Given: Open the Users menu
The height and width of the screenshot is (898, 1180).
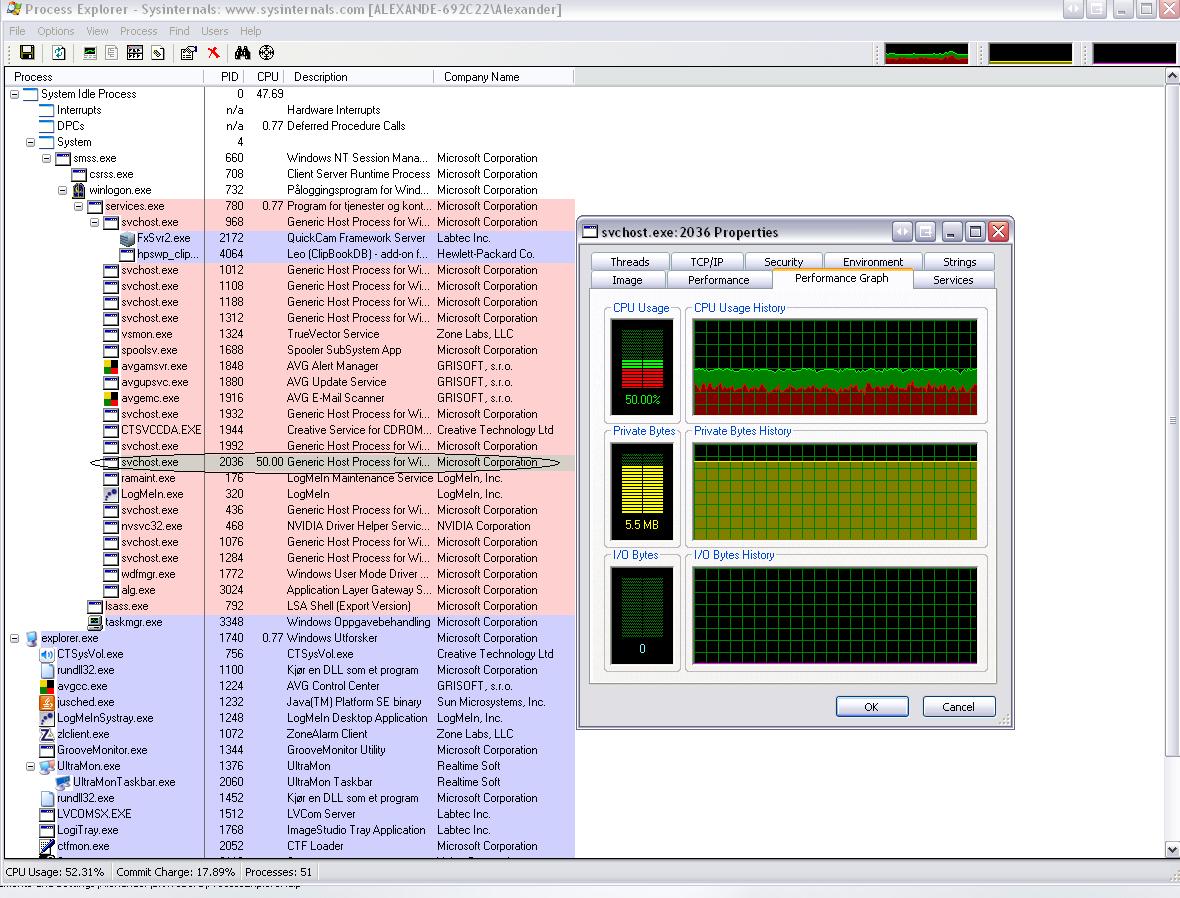Looking at the screenshot, I should (x=214, y=31).
